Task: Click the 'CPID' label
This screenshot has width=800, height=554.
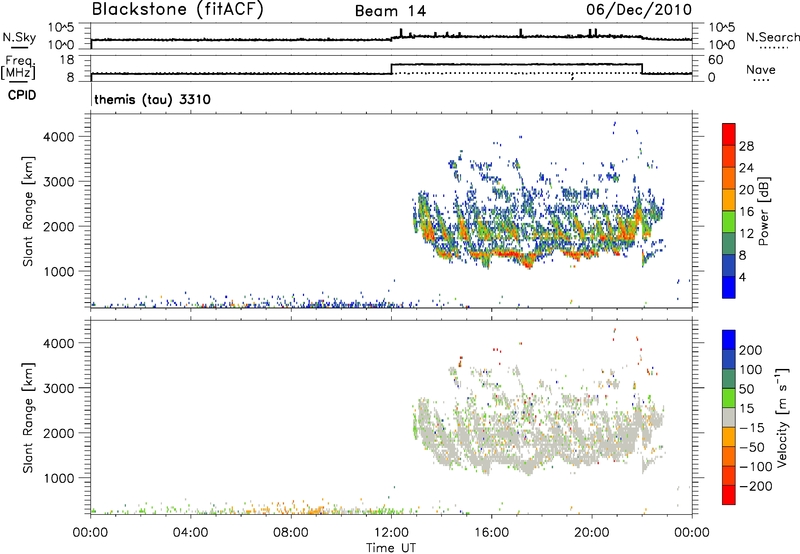Action: (x=22, y=95)
